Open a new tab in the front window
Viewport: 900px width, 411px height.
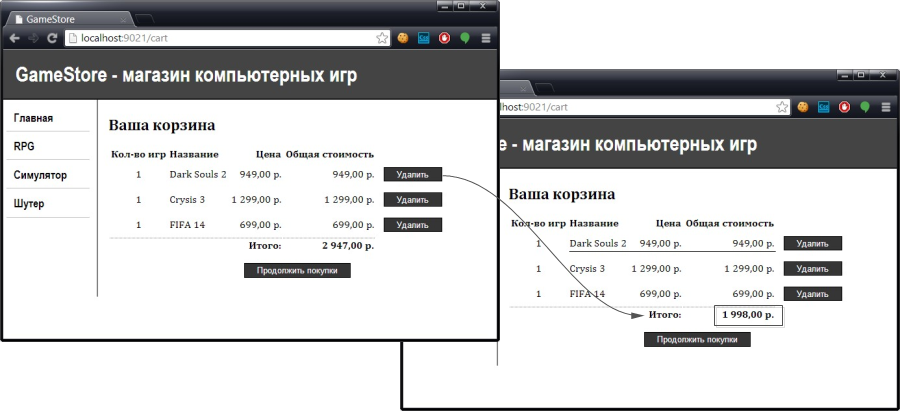144,19
